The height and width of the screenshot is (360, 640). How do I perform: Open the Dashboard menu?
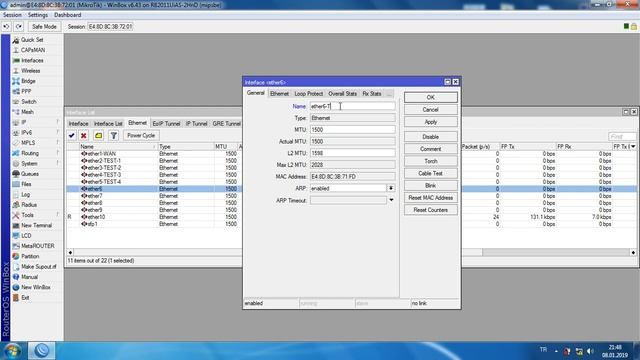[x=67, y=15]
